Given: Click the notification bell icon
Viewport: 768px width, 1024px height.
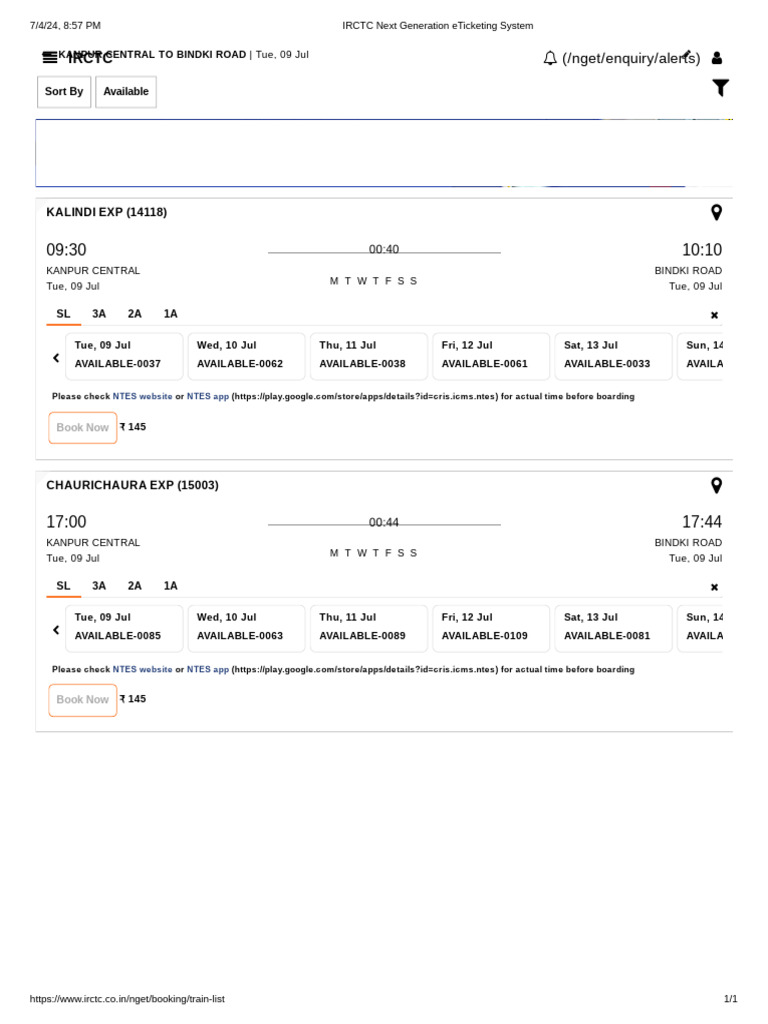Looking at the screenshot, I should [x=550, y=58].
